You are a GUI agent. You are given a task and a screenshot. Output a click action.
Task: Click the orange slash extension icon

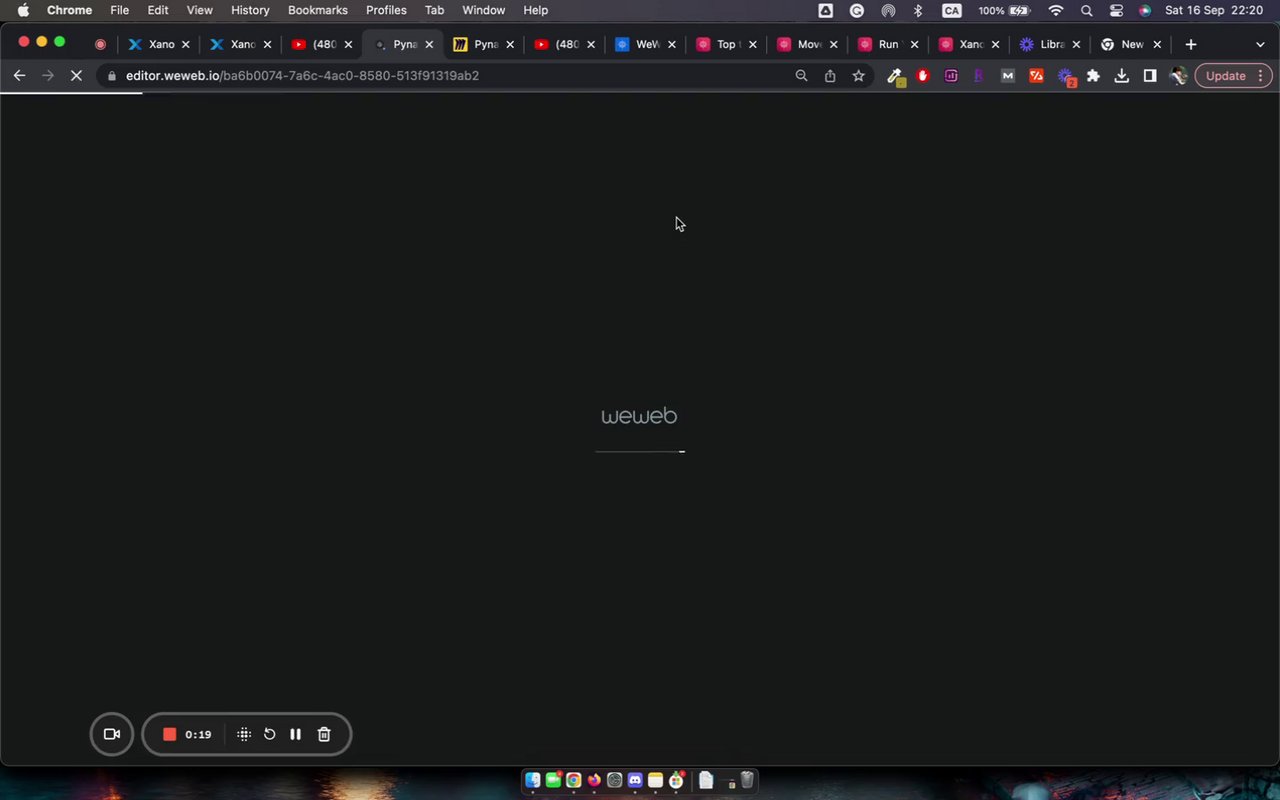coord(1037,75)
